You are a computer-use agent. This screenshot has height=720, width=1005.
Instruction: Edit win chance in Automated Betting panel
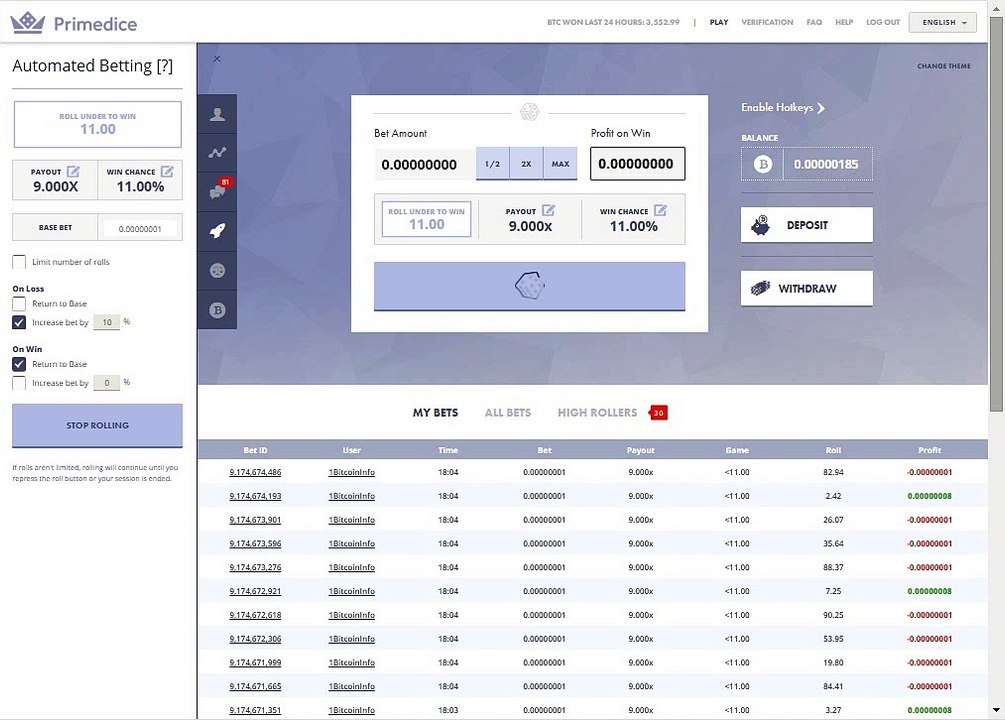(167, 171)
